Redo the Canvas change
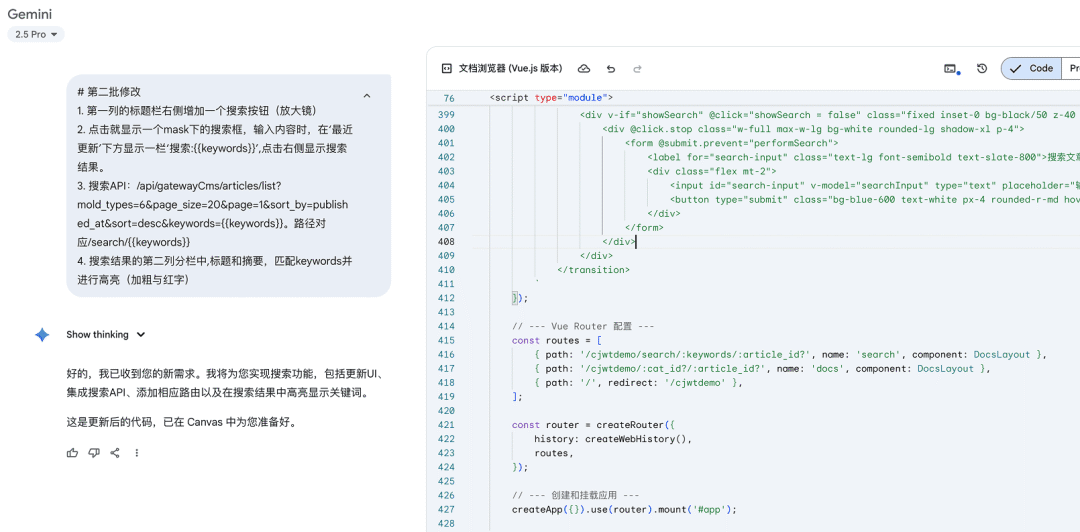The image size is (1080, 532). coord(637,69)
